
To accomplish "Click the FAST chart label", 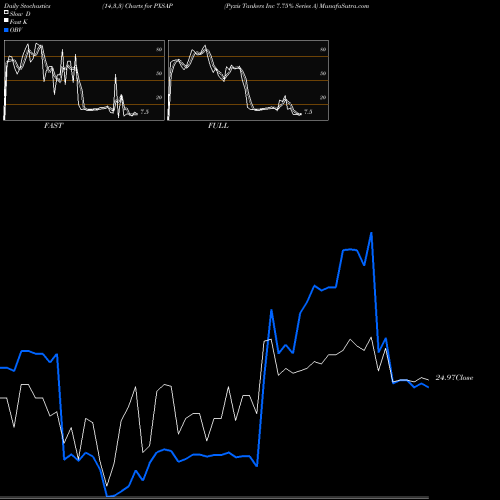I will 53,126.
